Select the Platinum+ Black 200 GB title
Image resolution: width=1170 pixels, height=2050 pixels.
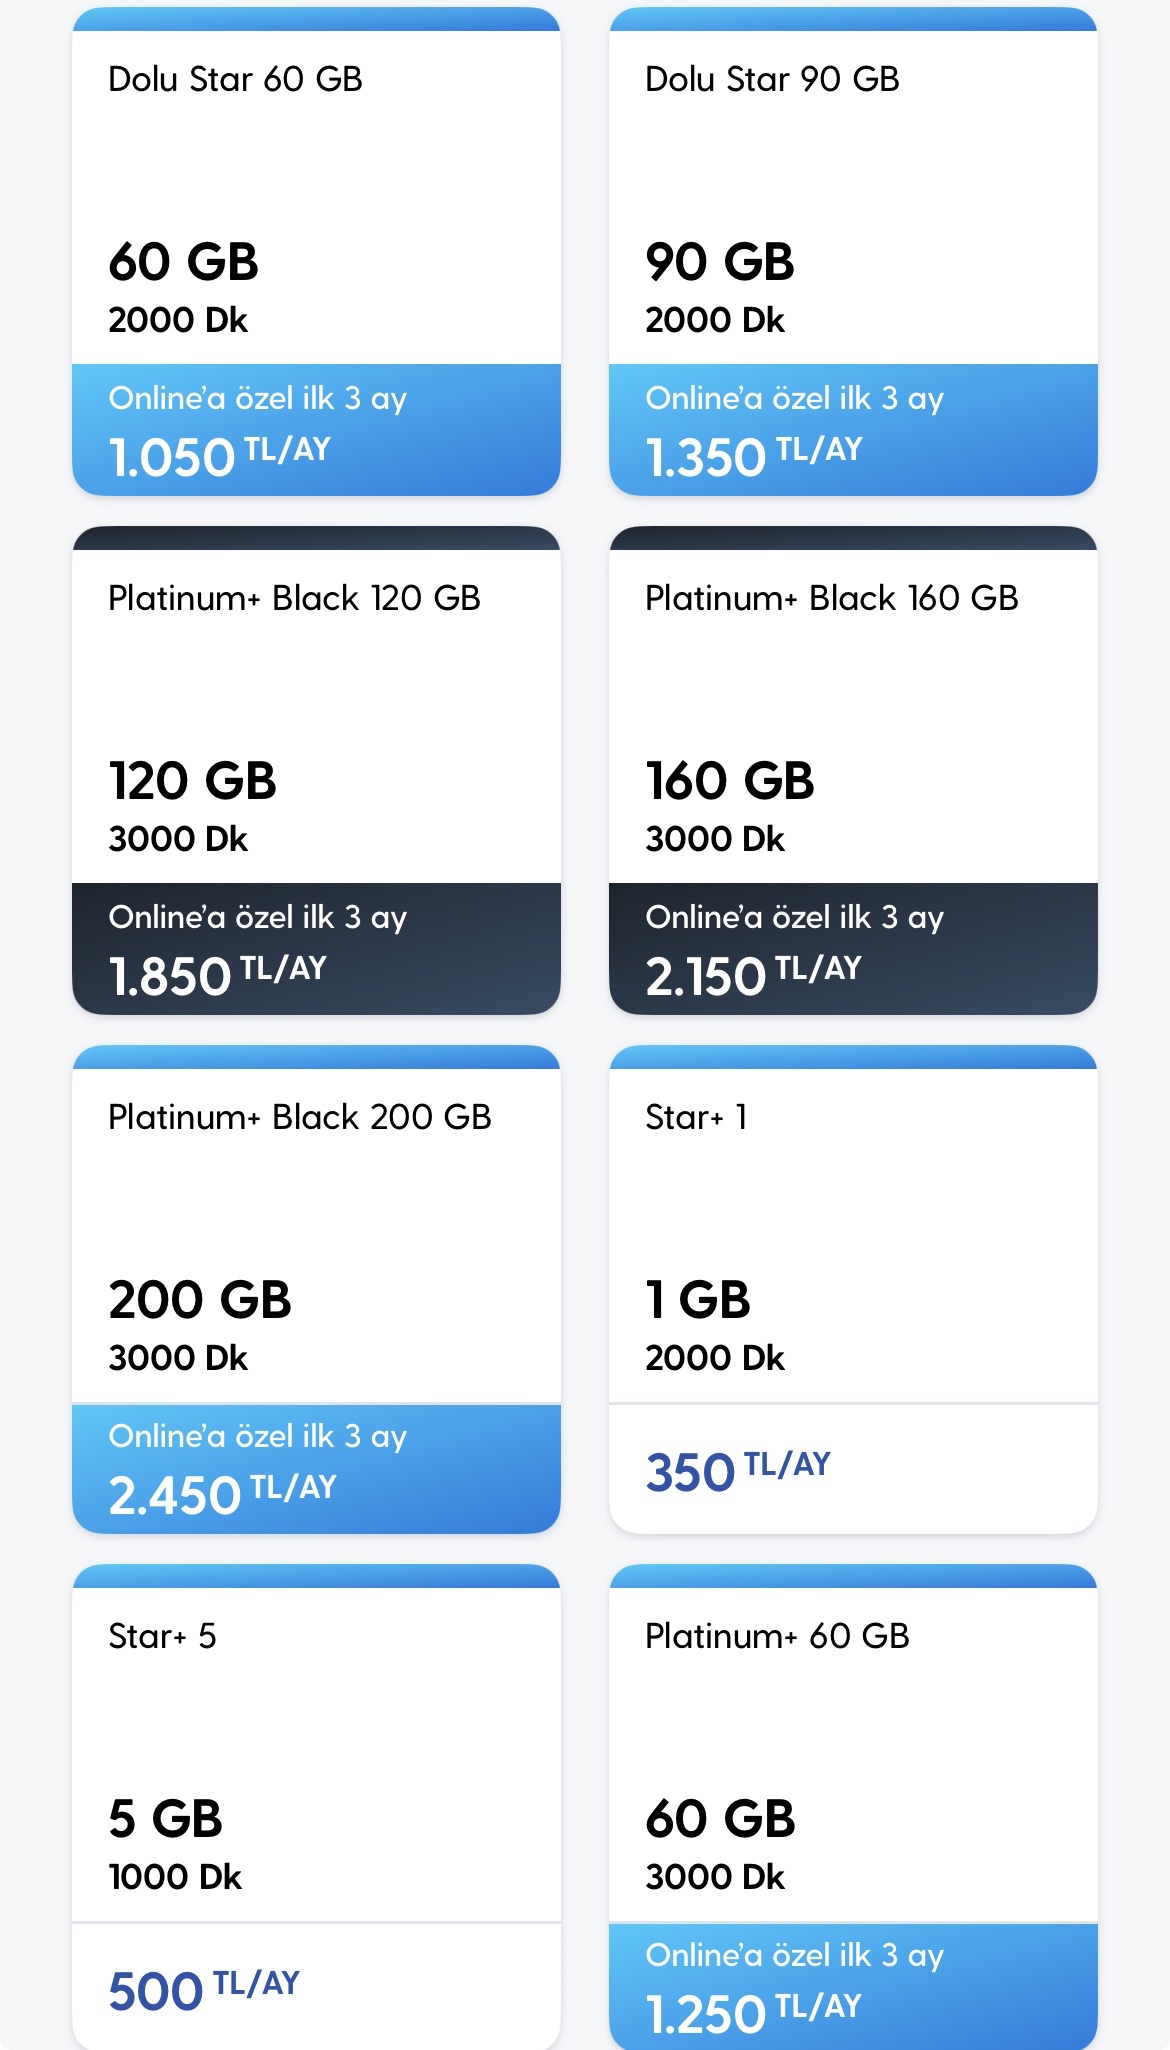point(299,1117)
